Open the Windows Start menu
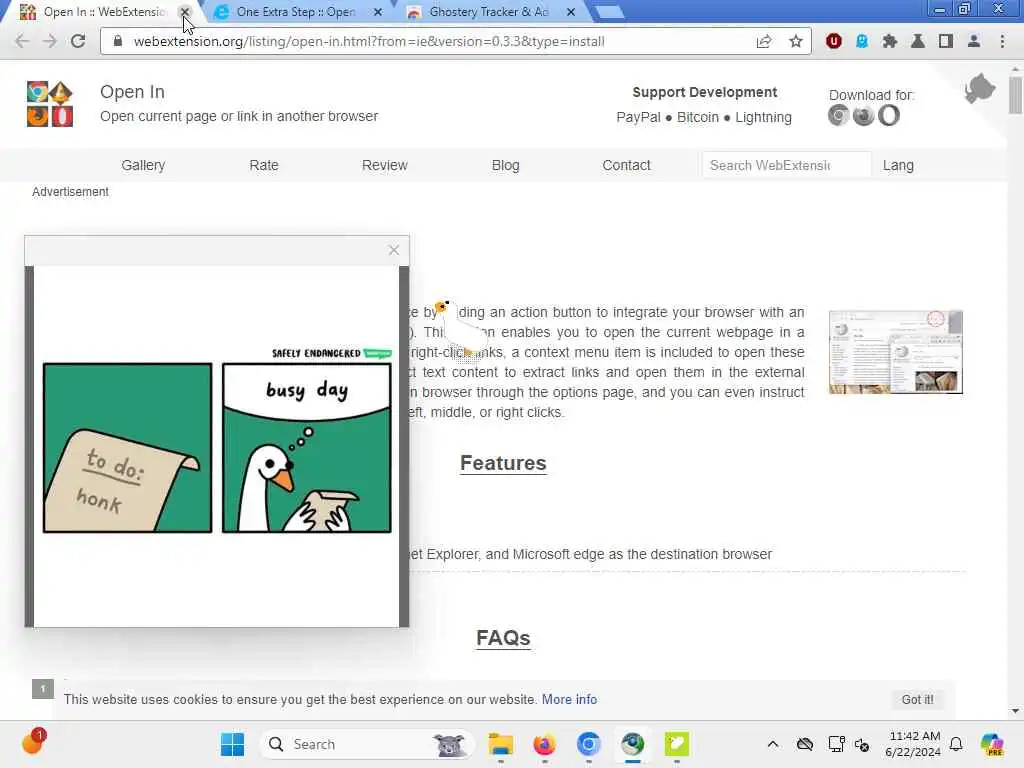1024x768 pixels. pos(232,744)
